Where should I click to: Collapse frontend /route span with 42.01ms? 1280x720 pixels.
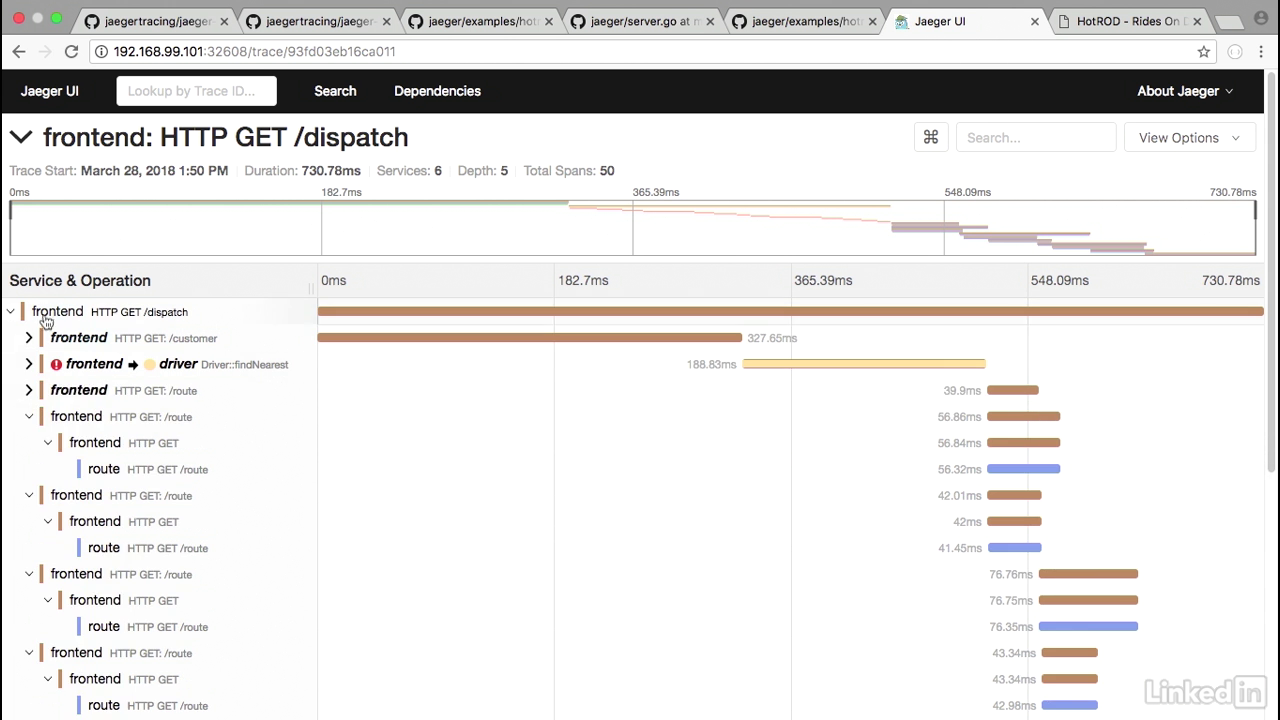[29, 495]
